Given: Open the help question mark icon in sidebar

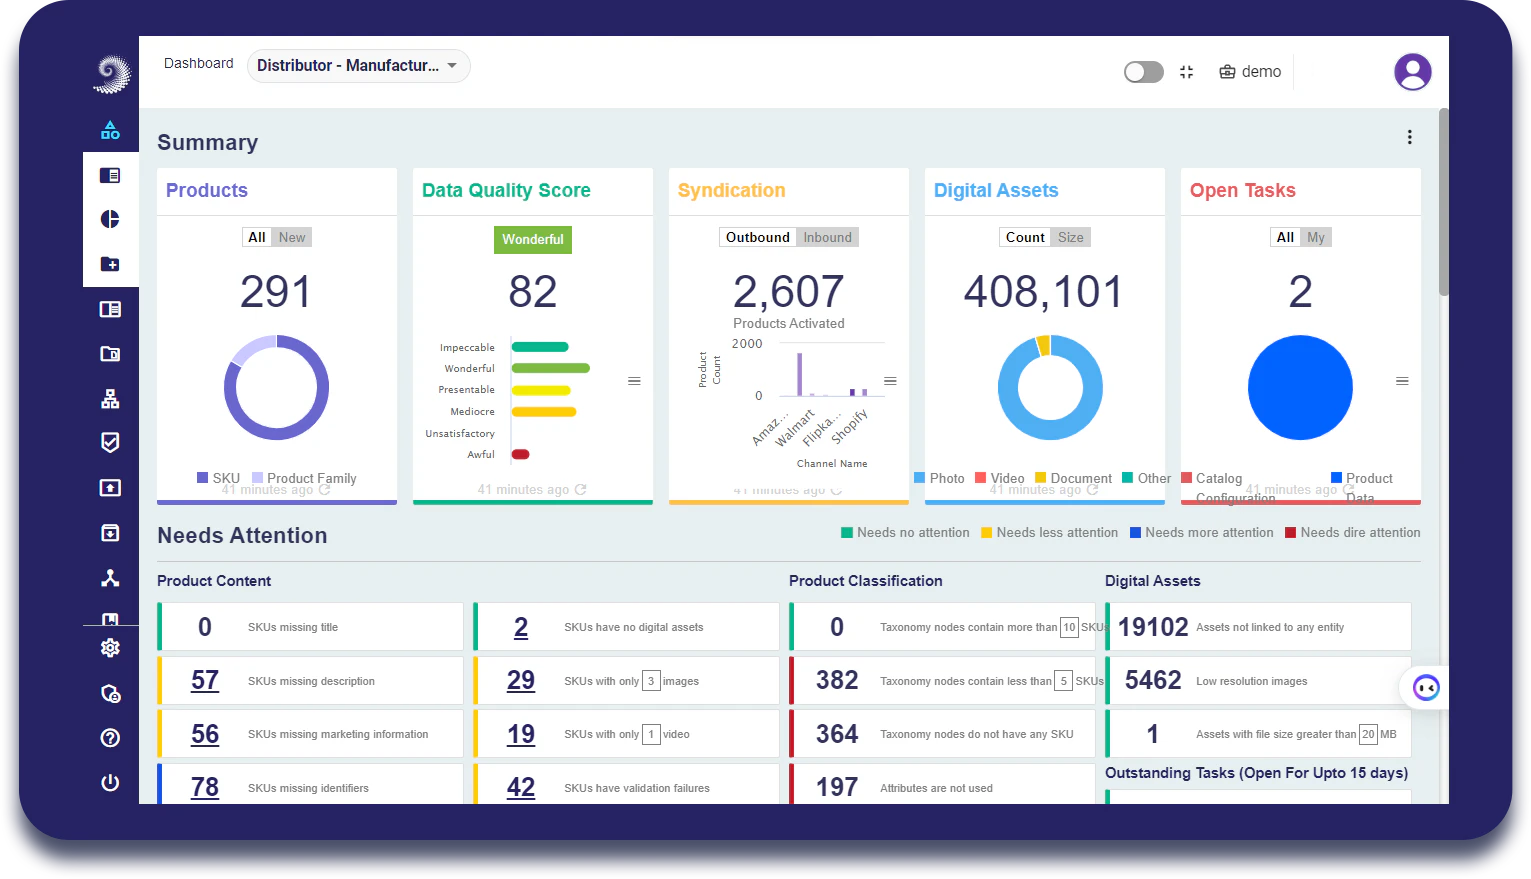Looking at the screenshot, I should point(110,737).
